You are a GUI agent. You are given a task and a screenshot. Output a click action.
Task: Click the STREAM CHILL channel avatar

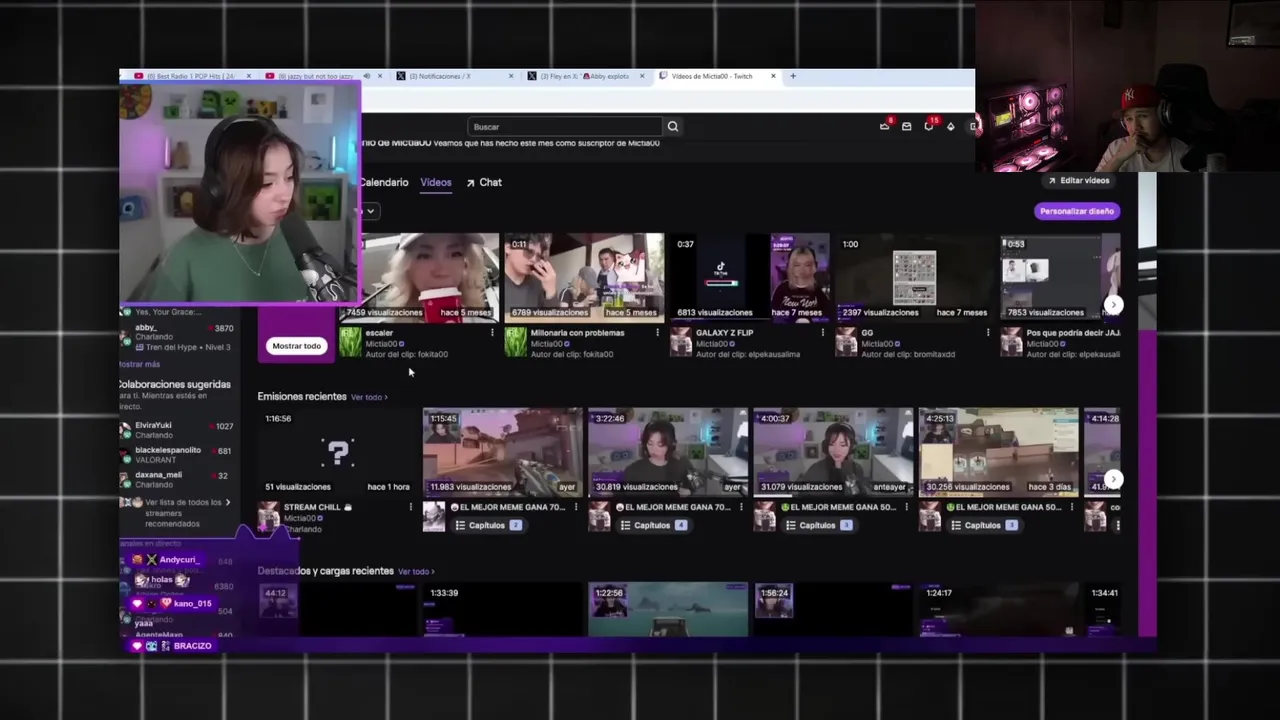(268, 516)
